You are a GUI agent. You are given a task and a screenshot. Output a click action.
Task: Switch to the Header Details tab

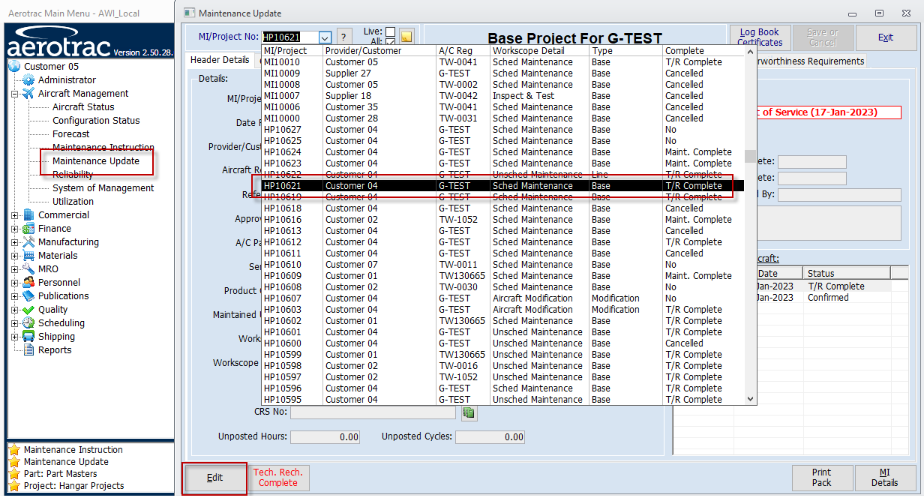point(220,60)
